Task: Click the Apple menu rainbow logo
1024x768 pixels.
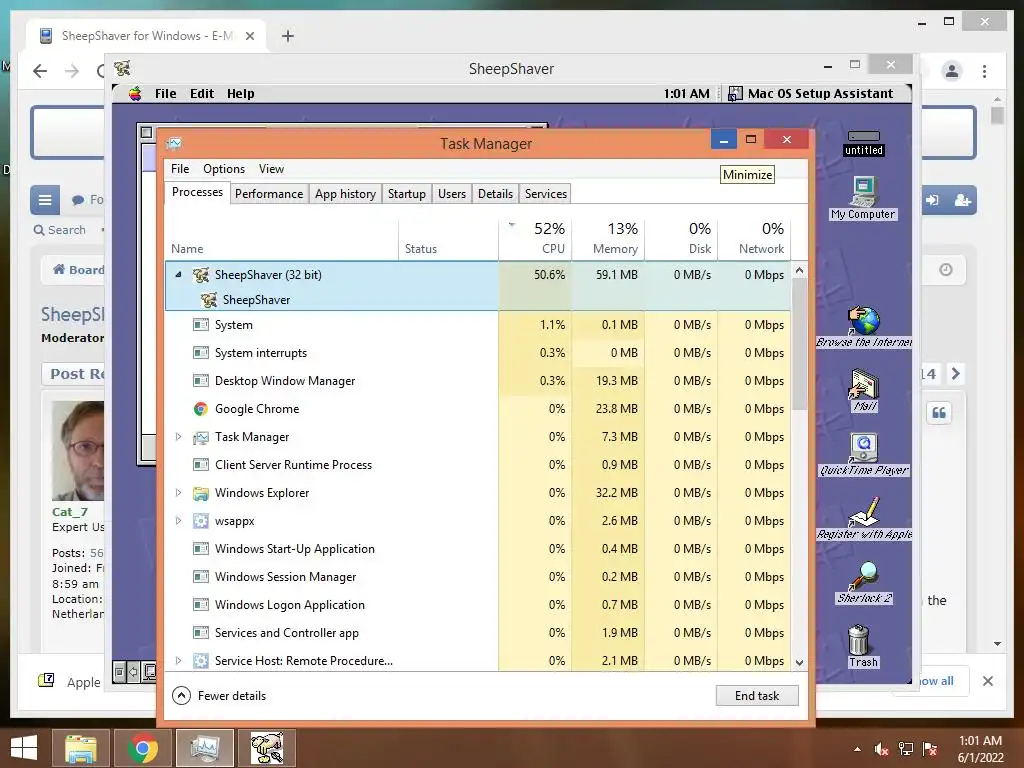Action: 135,93
